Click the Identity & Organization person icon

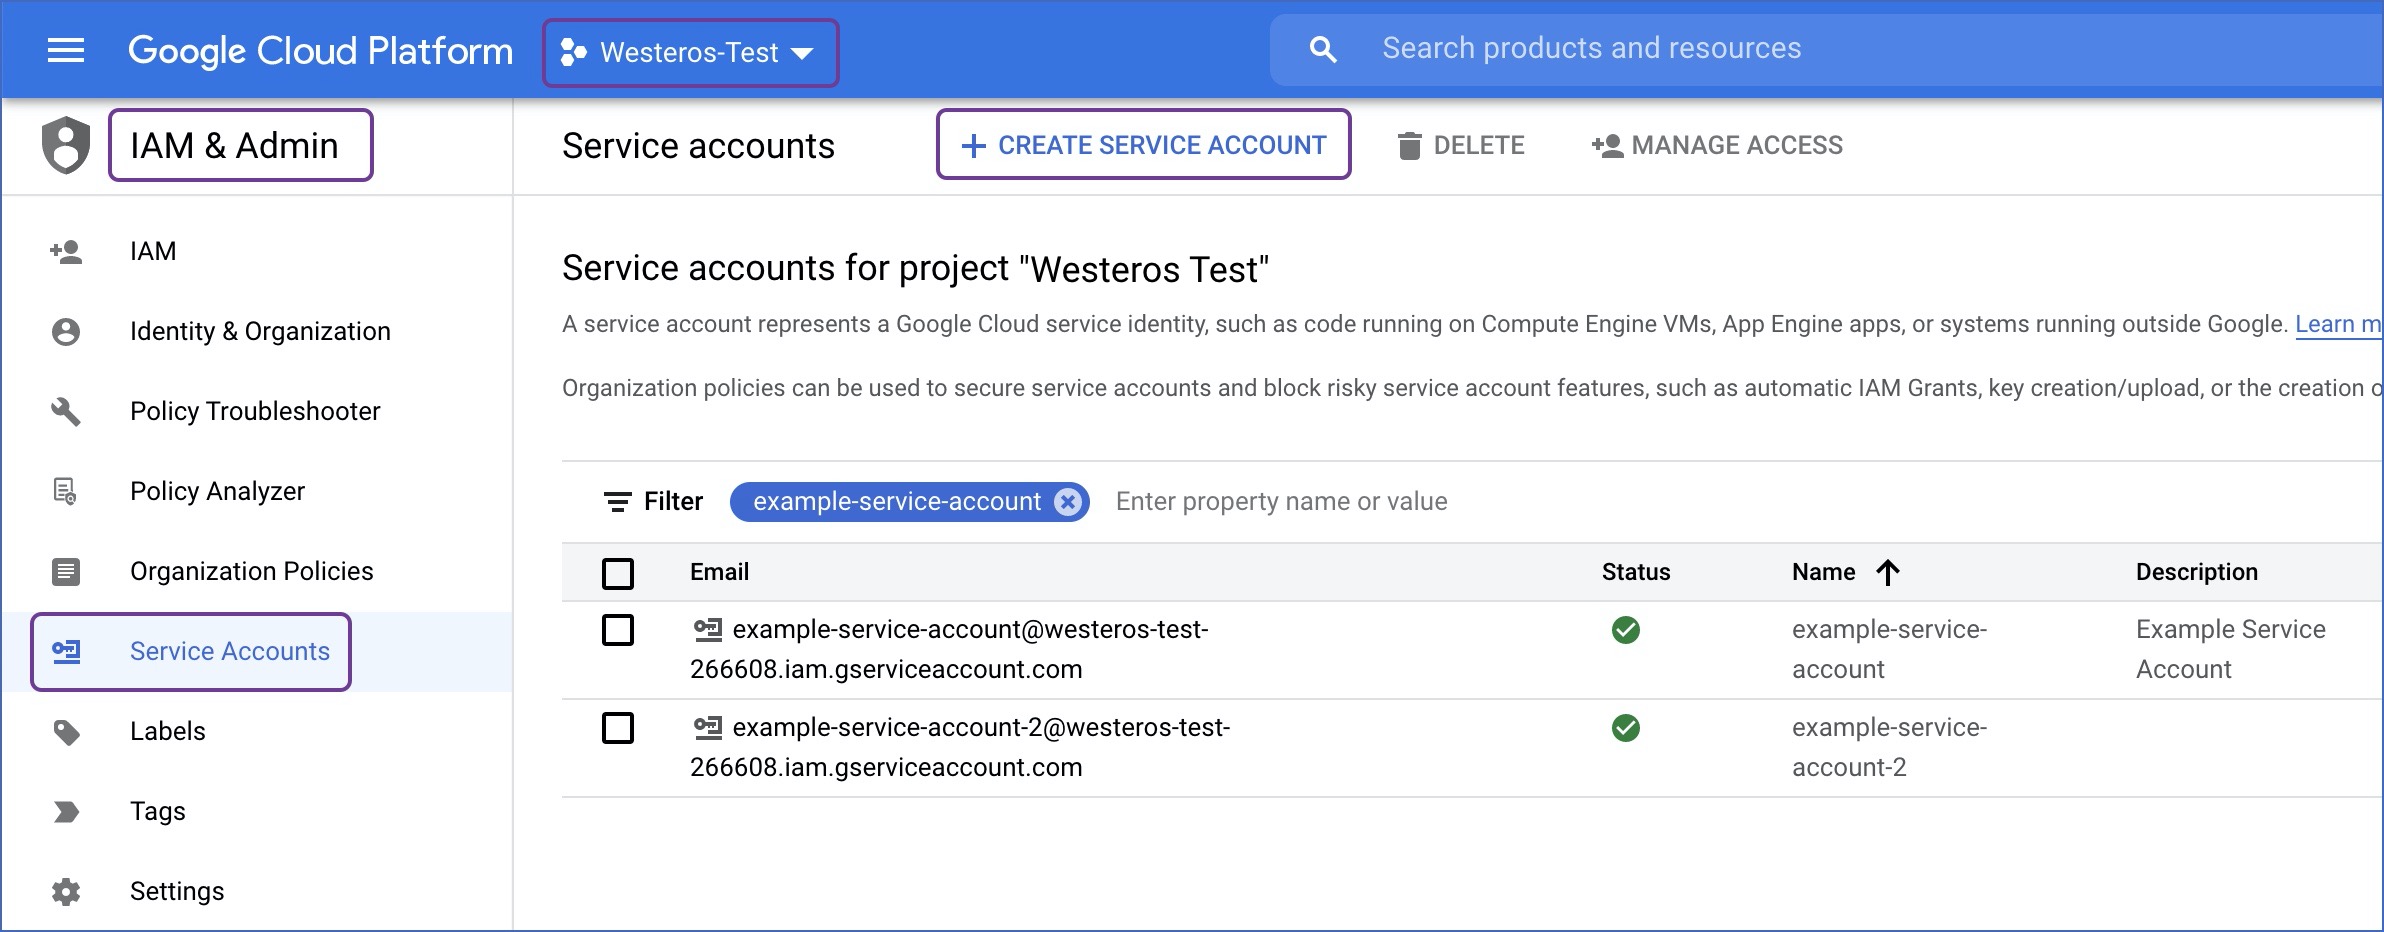66,332
